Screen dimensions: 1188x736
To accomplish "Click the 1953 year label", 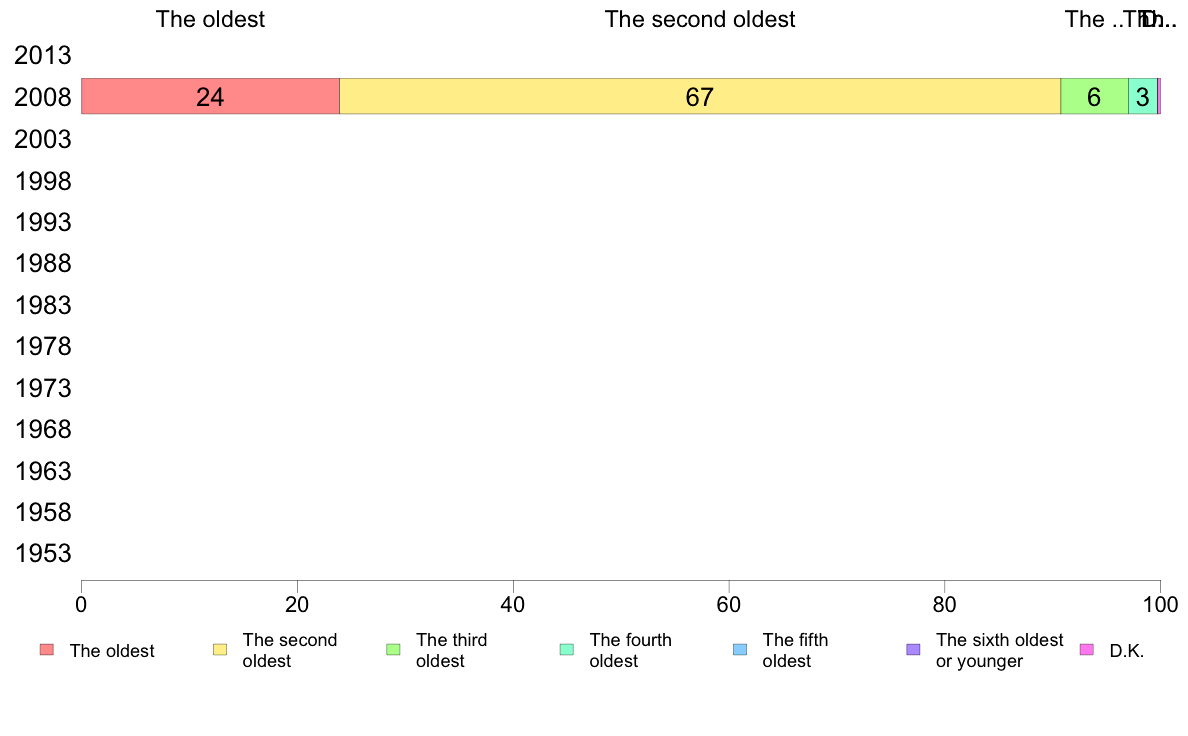I will click(43, 553).
